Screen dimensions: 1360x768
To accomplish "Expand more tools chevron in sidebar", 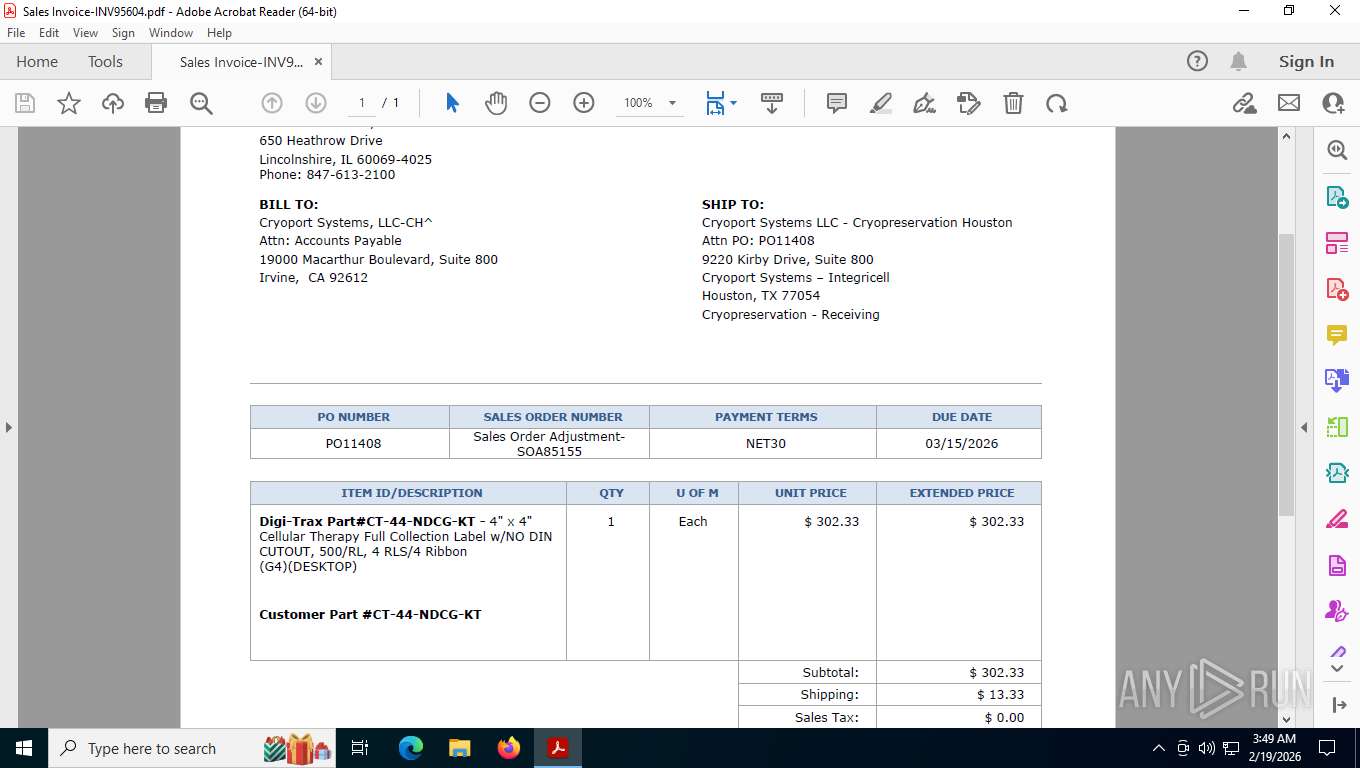I will [x=1337, y=668].
